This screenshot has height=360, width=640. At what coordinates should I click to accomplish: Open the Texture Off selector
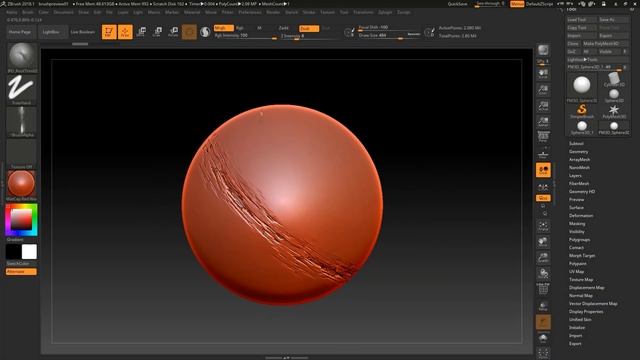coord(22,153)
